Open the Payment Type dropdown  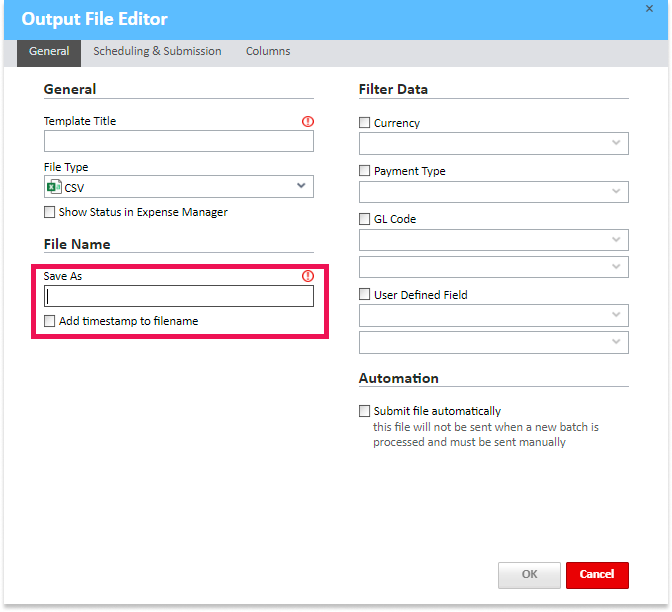[x=616, y=191]
